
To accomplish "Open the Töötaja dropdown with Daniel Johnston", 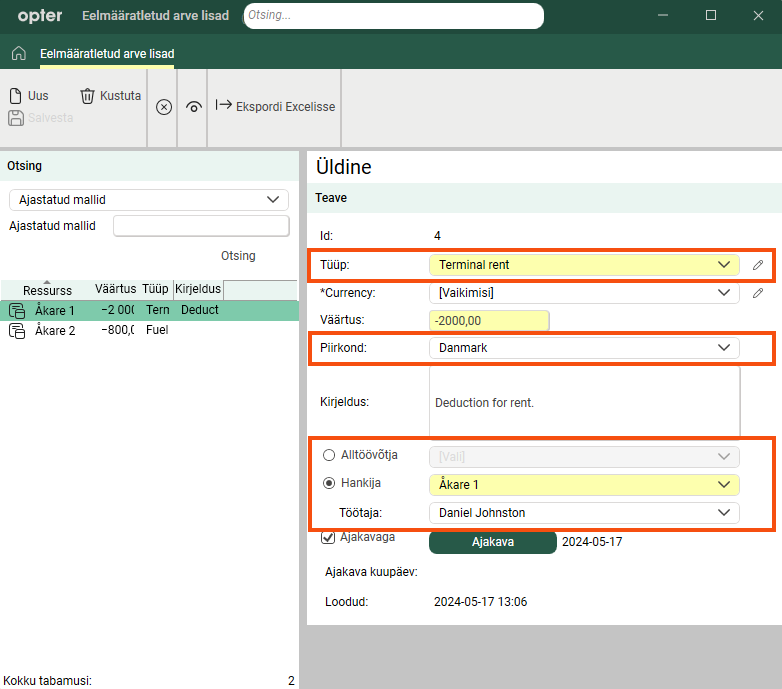I will click(584, 513).
